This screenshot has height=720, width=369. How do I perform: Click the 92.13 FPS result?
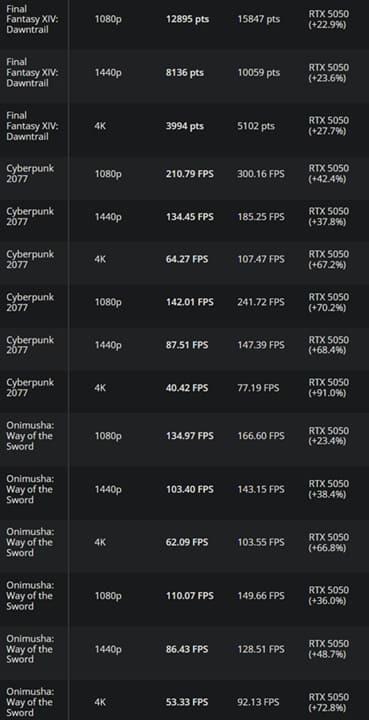(258, 702)
